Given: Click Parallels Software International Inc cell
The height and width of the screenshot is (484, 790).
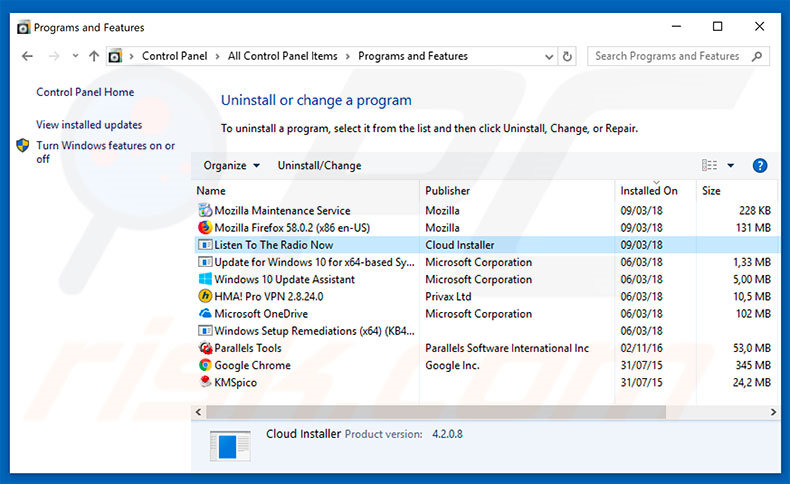Looking at the screenshot, I should click(507, 348).
